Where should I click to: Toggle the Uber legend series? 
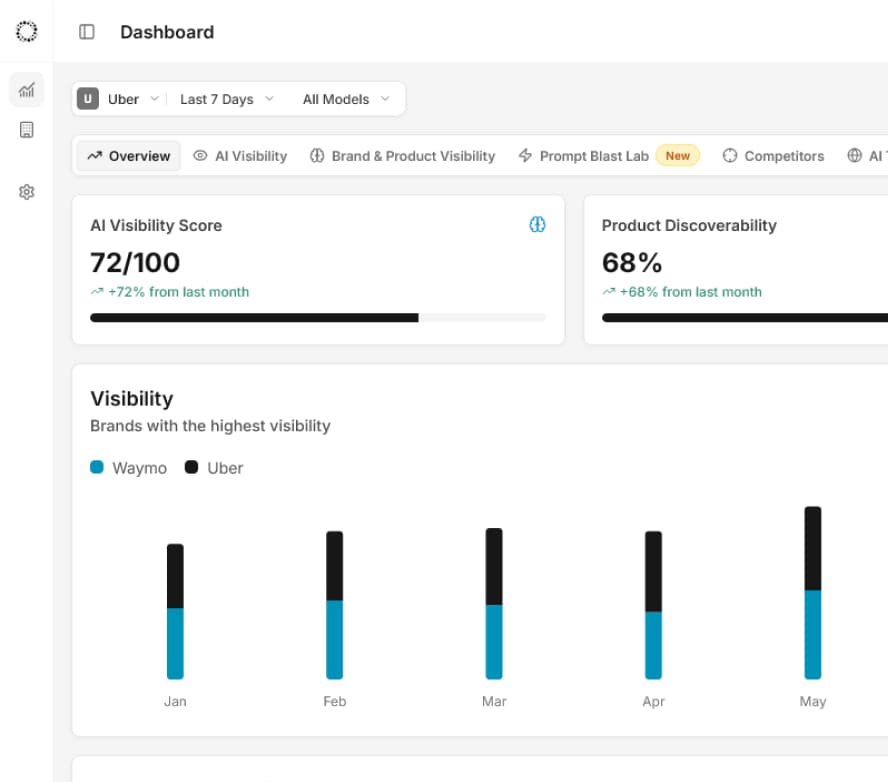214,468
